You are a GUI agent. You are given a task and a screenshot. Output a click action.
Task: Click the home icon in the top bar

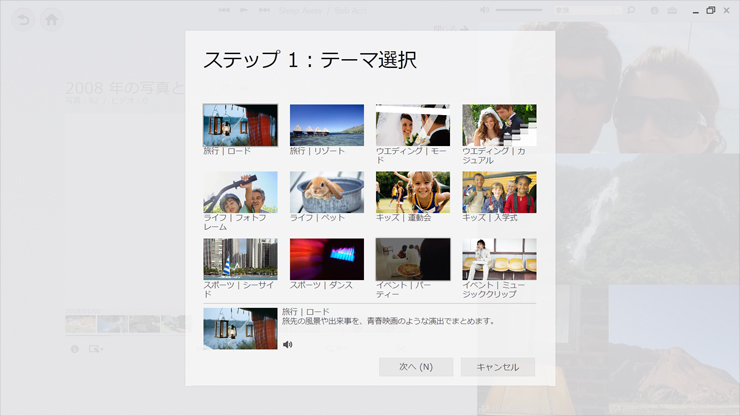pos(50,19)
